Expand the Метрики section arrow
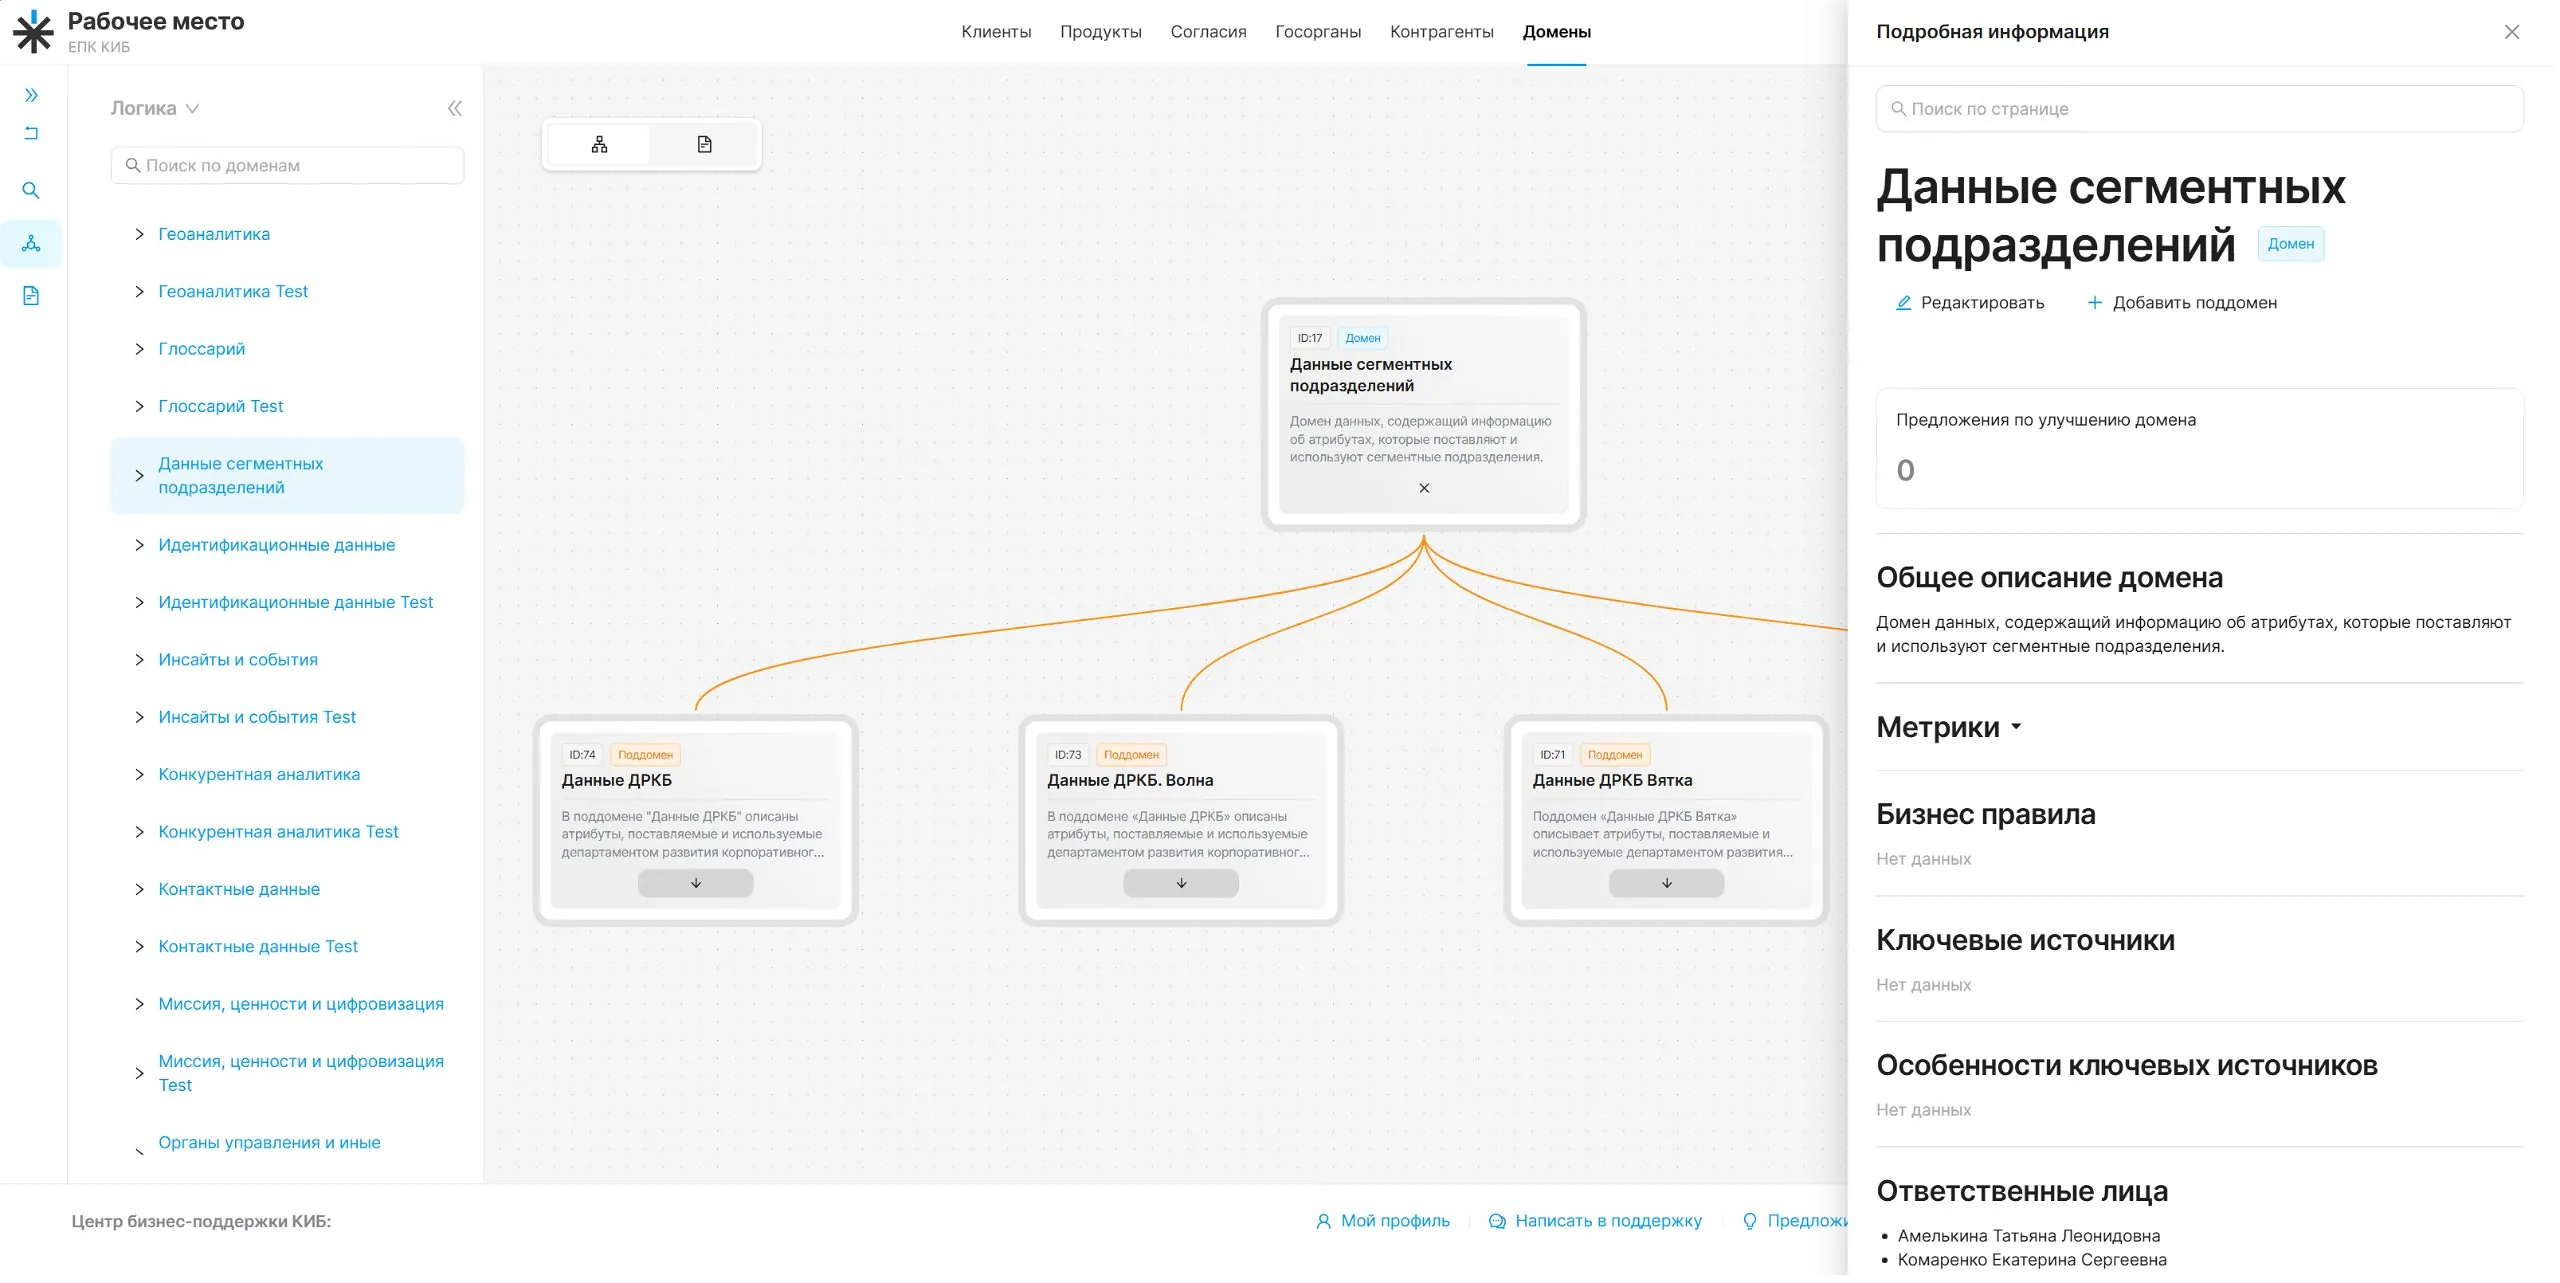 (x=2016, y=727)
